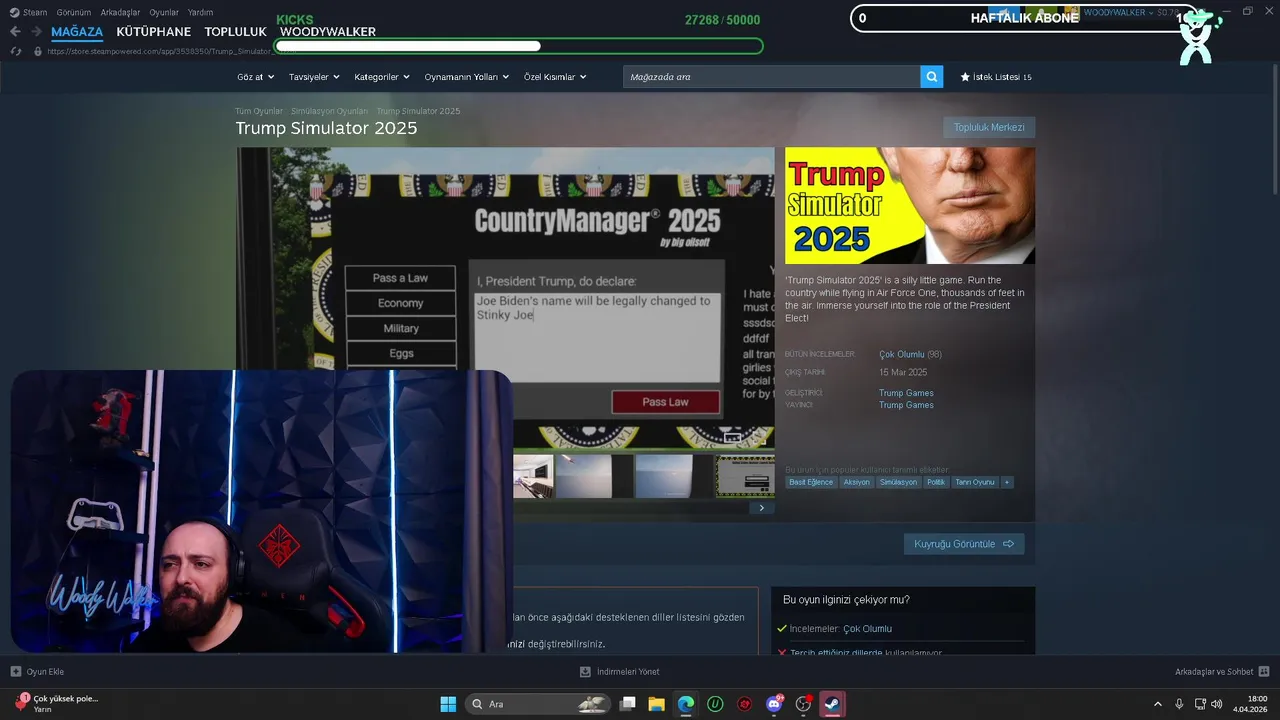This screenshot has width=1280, height=720.
Task: Expand the Özel Kısımlar dropdown
Action: click(555, 77)
